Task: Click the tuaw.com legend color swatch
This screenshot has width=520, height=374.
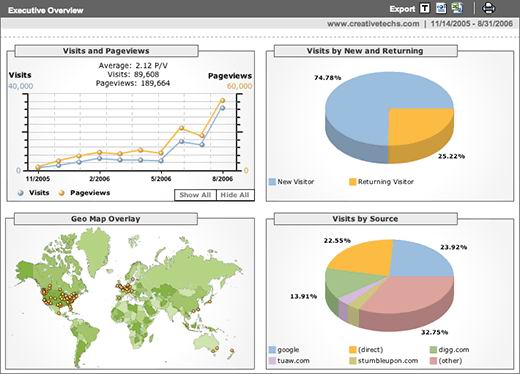Action: (x=272, y=361)
